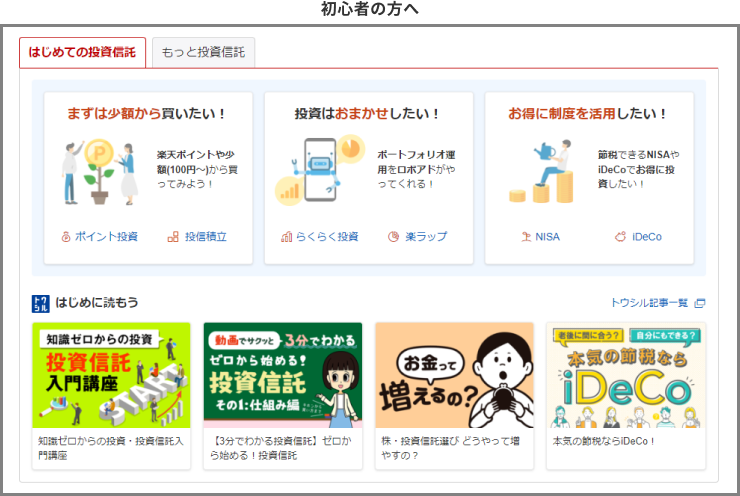Click the caption 【3分でわかる投資信託】ゼロから始める！投資信託
Image resolution: width=740 pixels, height=496 pixels.
tap(281, 448)
